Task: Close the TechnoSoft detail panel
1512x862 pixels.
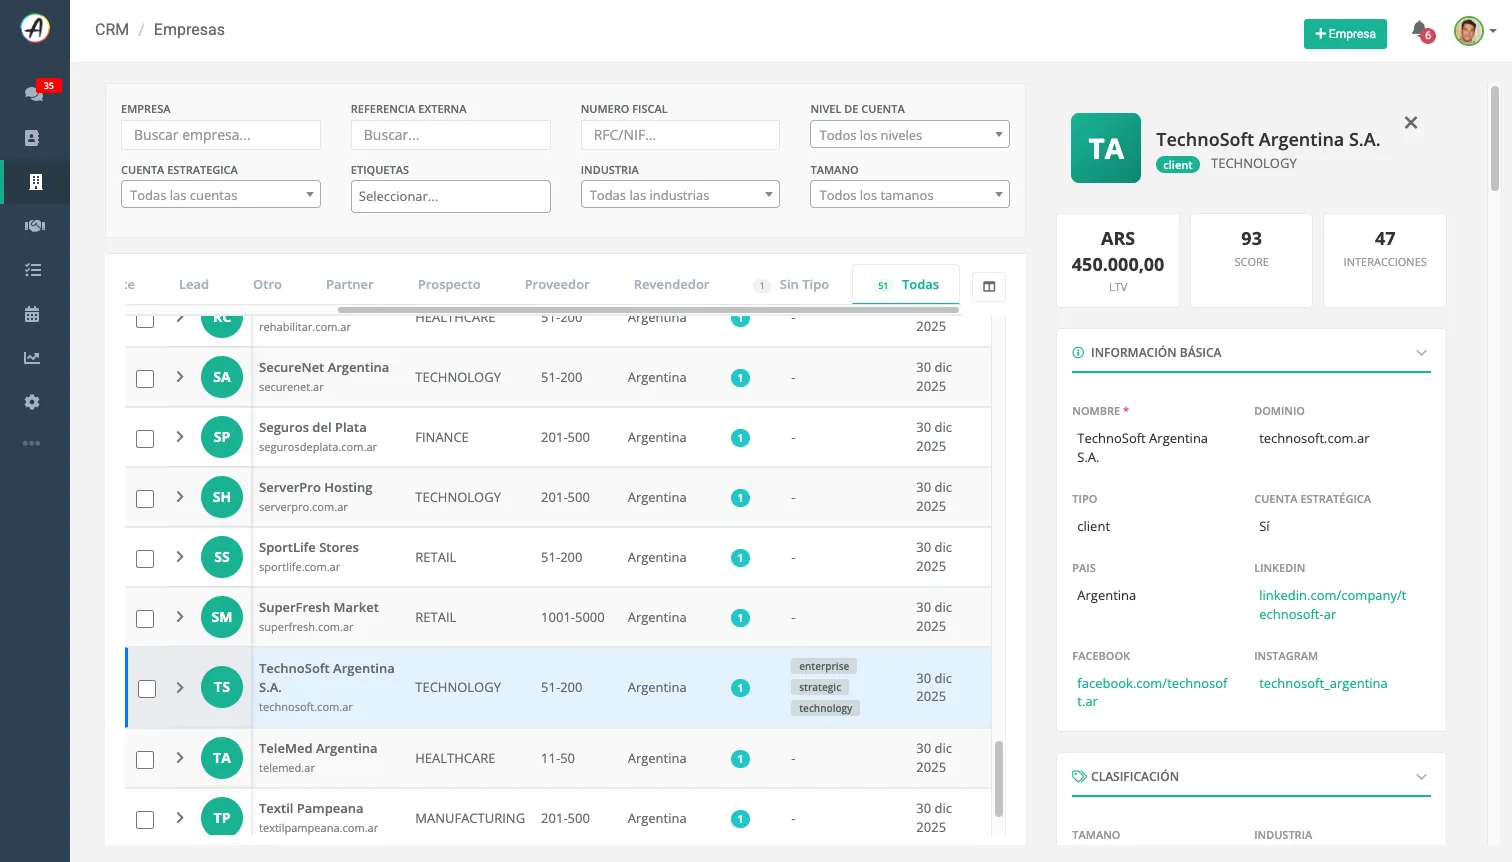Action: tap(1411, 123)
